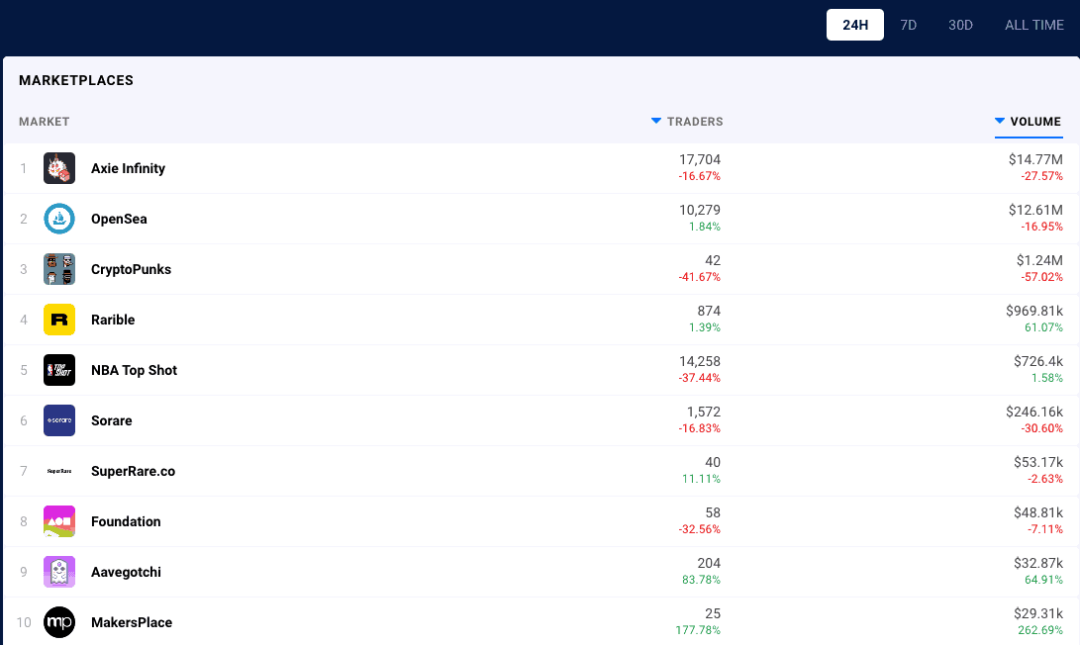Sort by the VOLUME column arrow
1080x645 pixels.
point(999,121)
